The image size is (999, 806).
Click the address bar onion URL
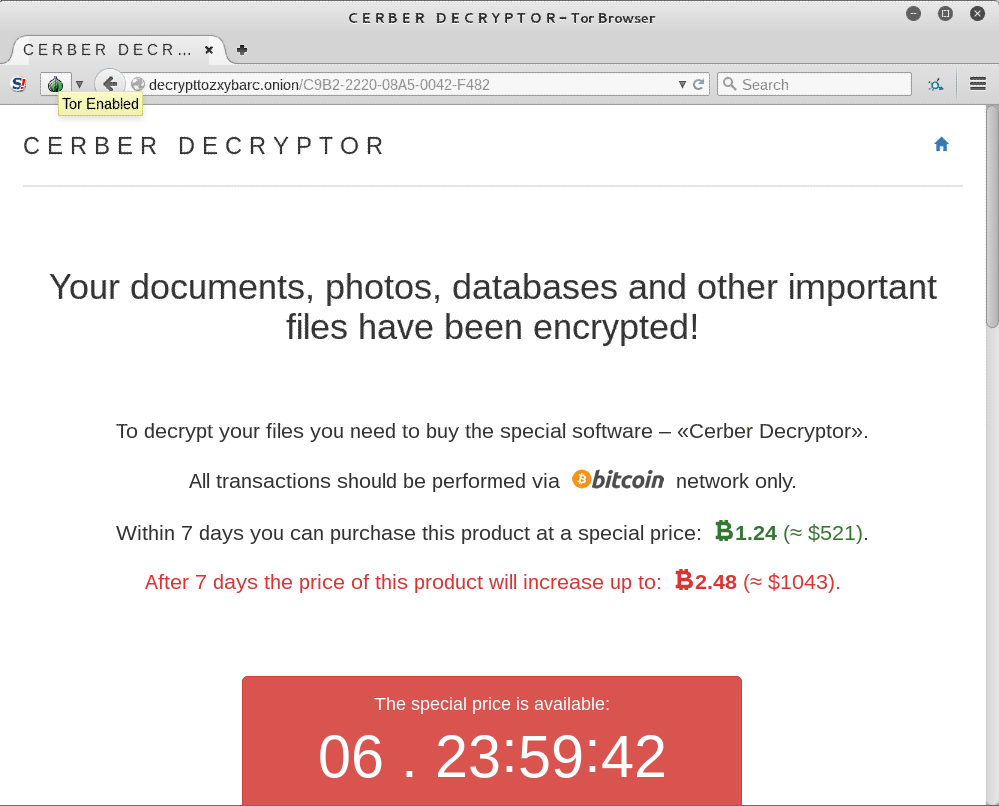coord(319,85)
